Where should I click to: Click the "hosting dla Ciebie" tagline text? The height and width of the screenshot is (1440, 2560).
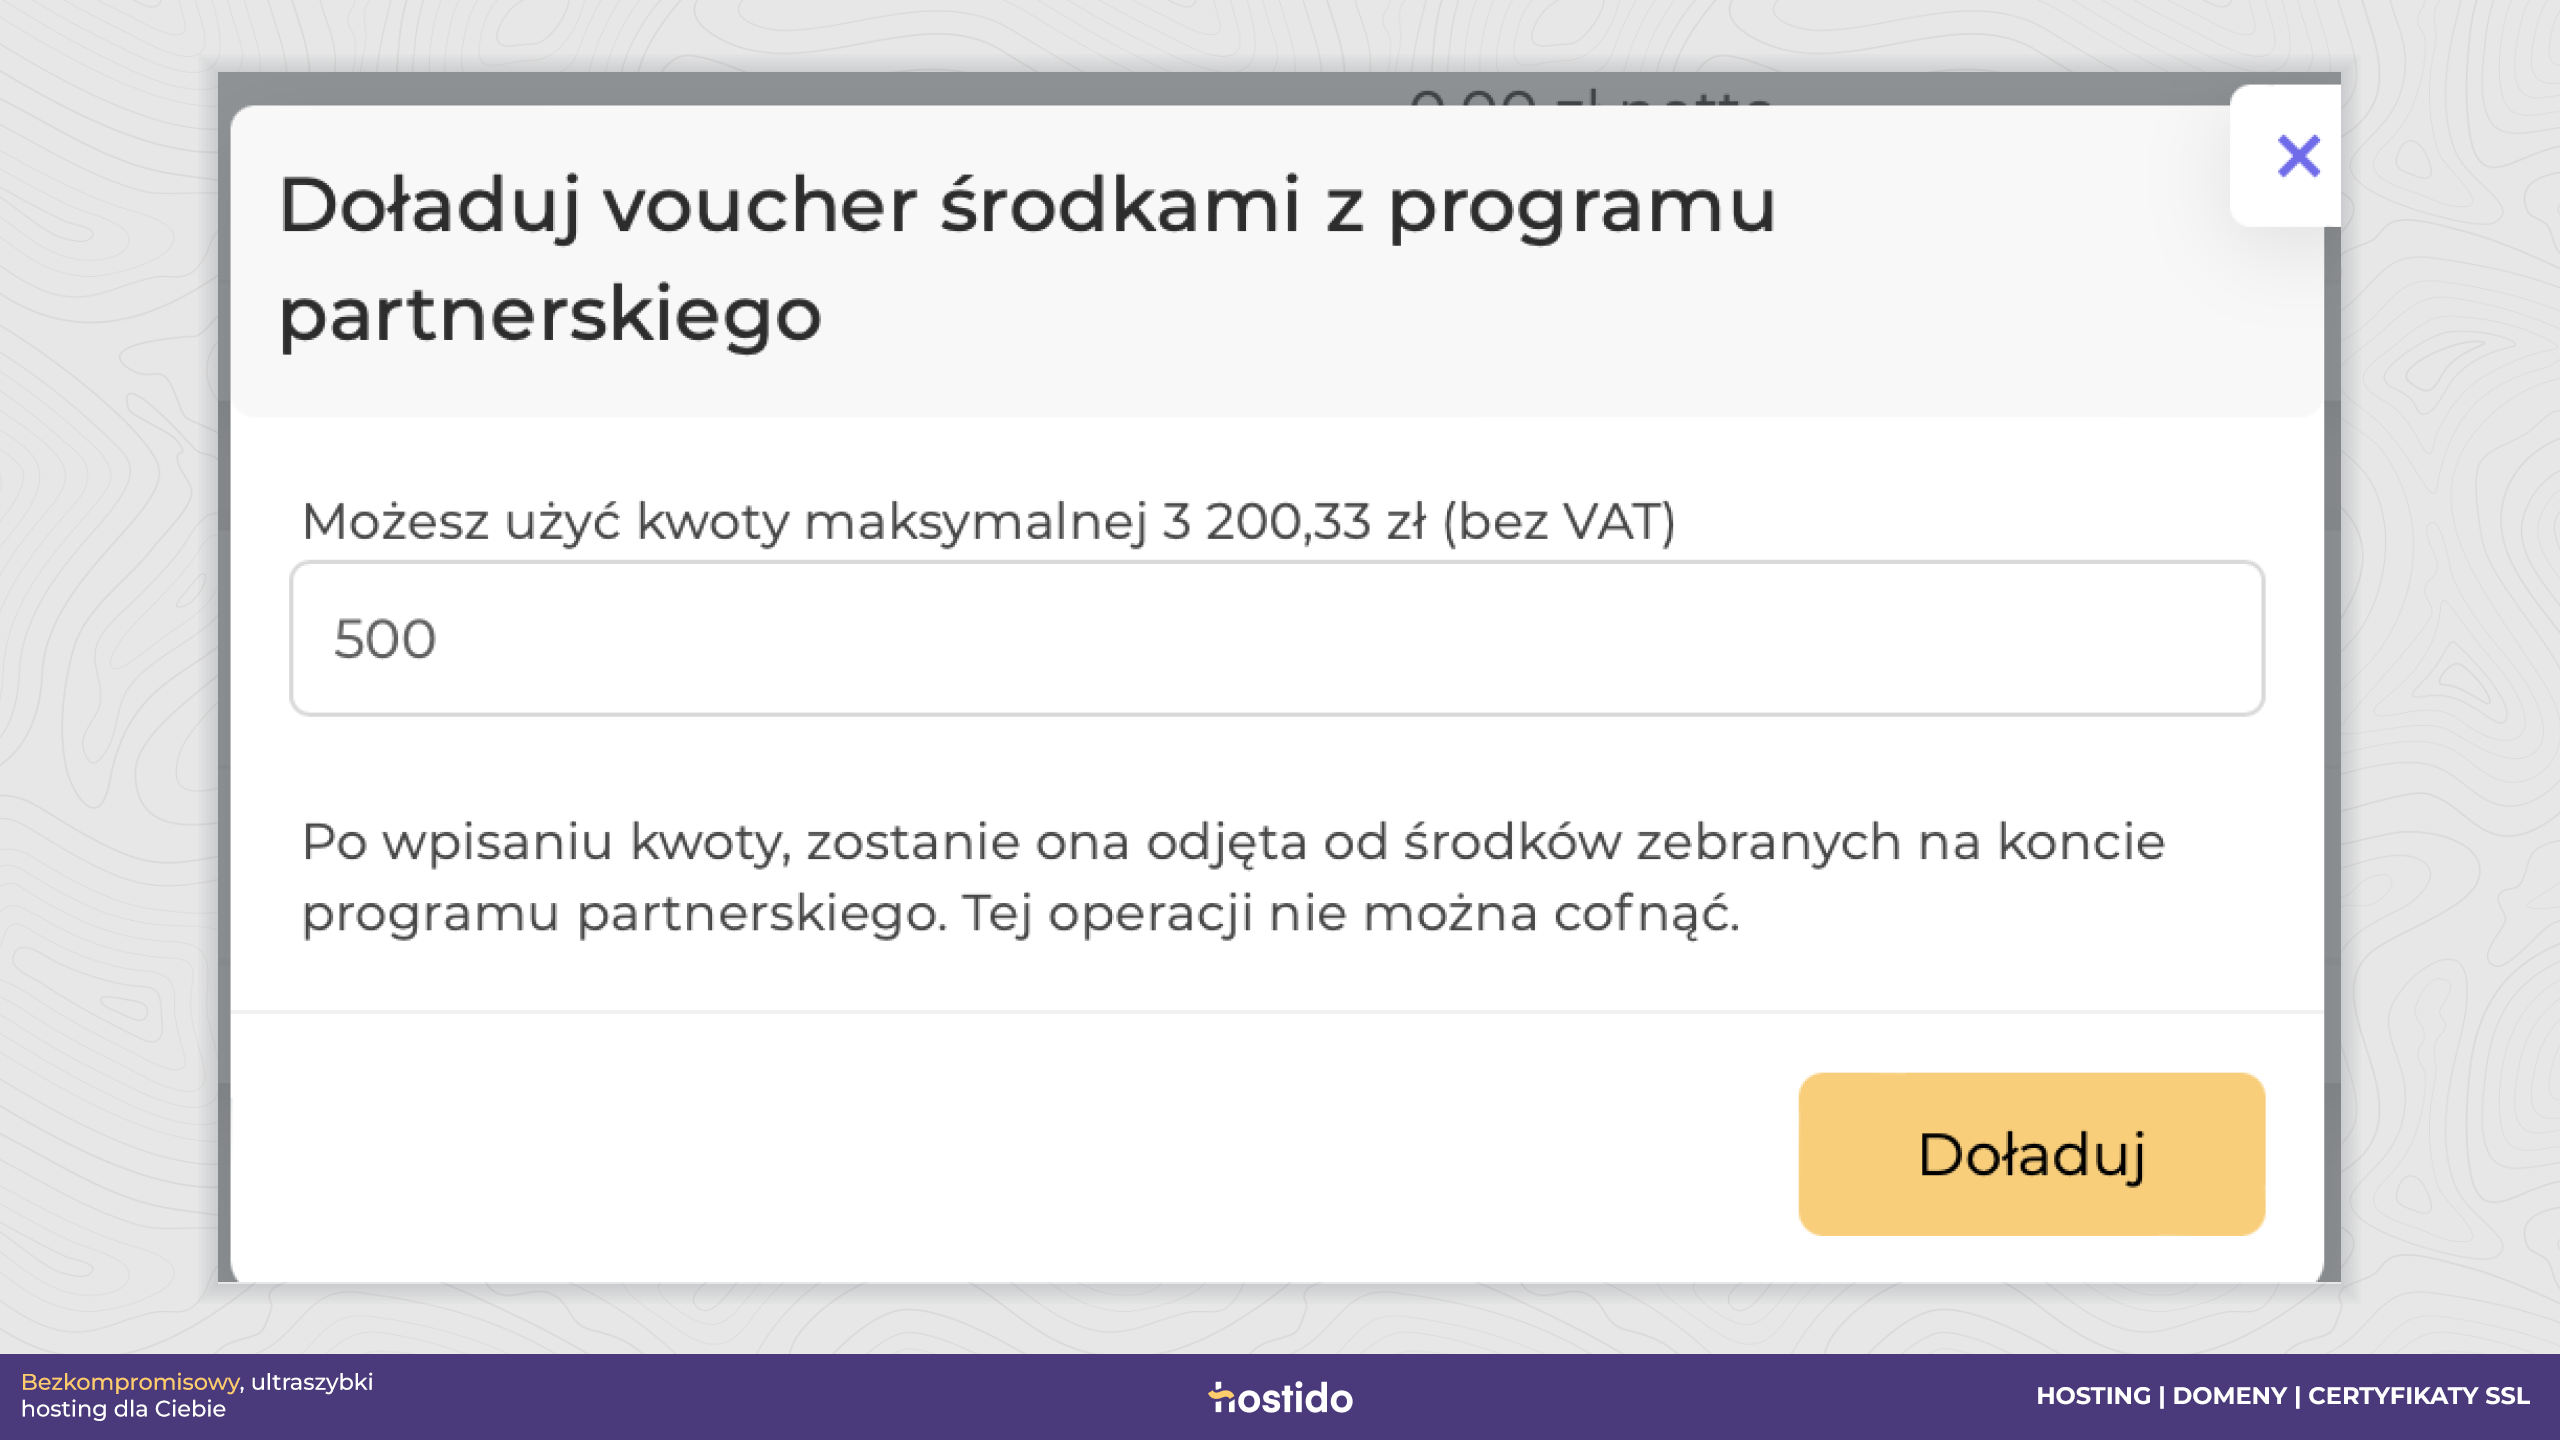[x=123, y=1409]
